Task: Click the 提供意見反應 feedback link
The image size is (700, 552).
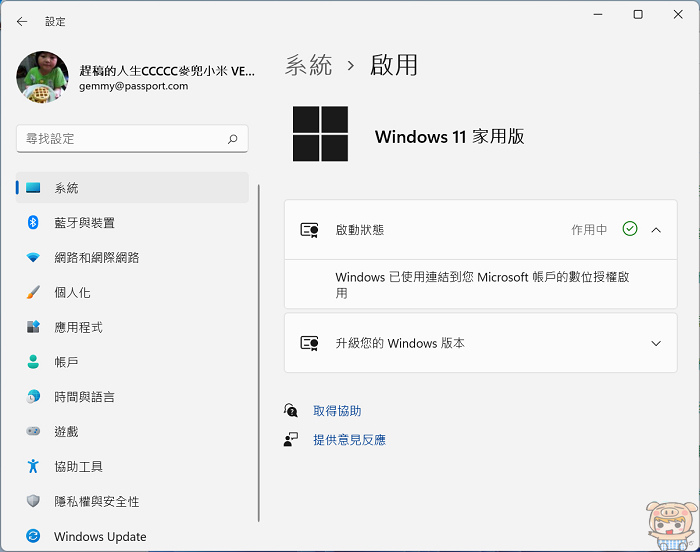Action: tap(349, 439)
